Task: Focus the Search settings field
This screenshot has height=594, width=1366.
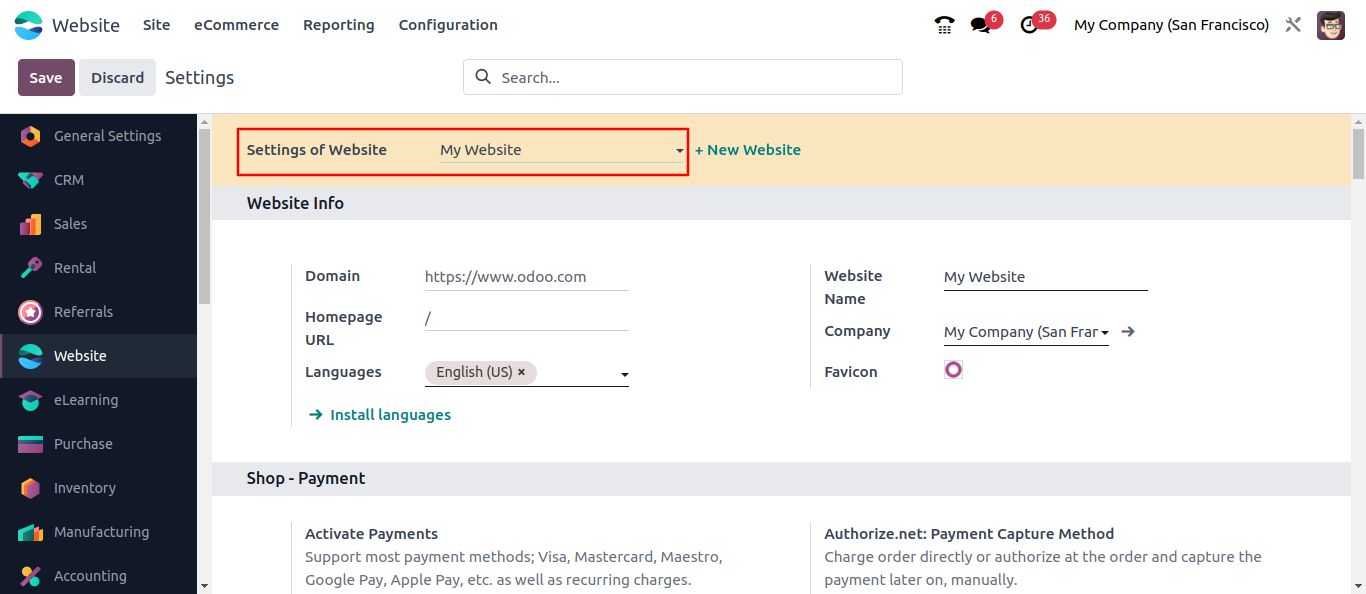Action: [x=683, y=77]
